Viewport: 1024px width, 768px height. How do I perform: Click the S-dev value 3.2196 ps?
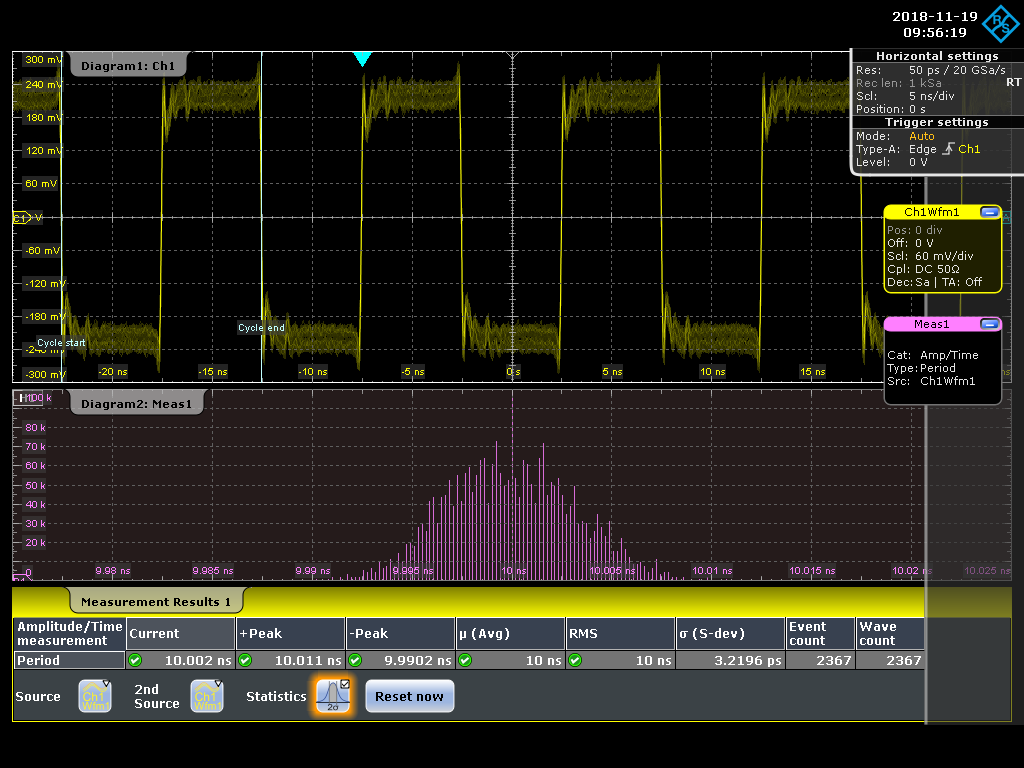pos(748,660)
